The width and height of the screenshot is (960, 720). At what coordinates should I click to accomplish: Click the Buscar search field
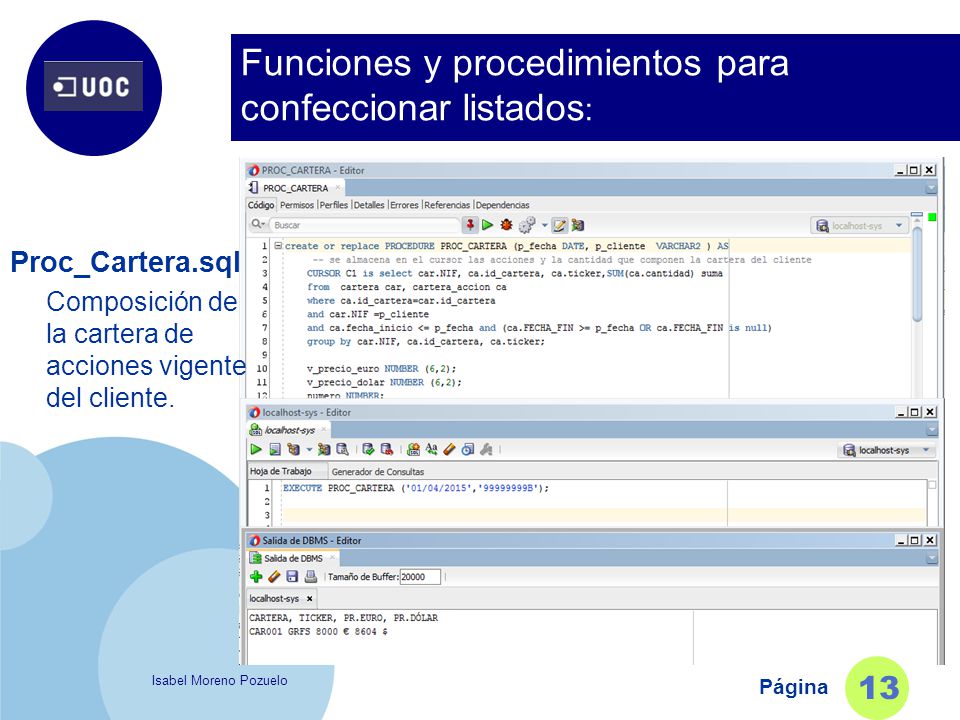365,225
